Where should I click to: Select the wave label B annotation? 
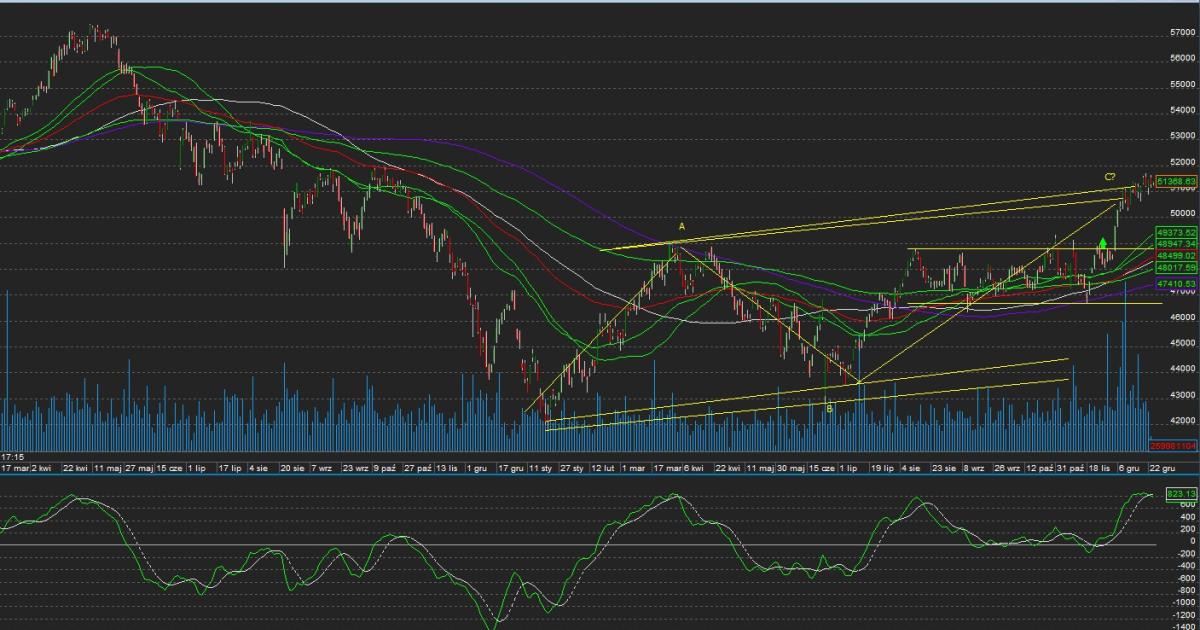coord(828,407)
